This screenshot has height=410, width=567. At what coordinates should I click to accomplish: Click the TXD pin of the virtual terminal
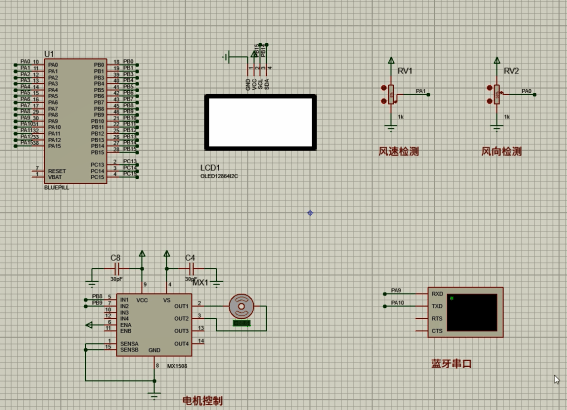point(437,306)
